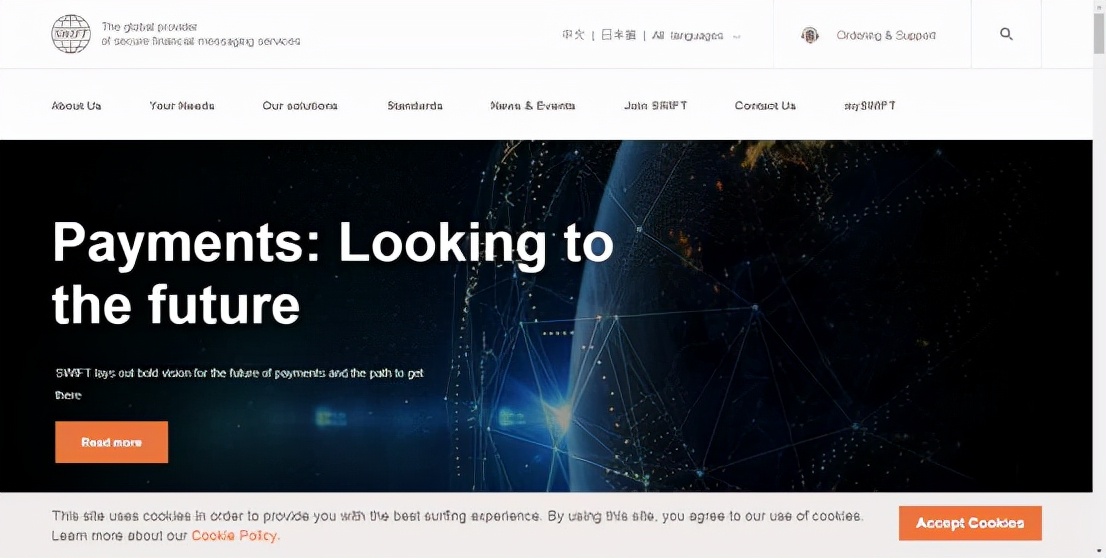Click the page's vertical scrollbar thumb

pos(1099,32)
